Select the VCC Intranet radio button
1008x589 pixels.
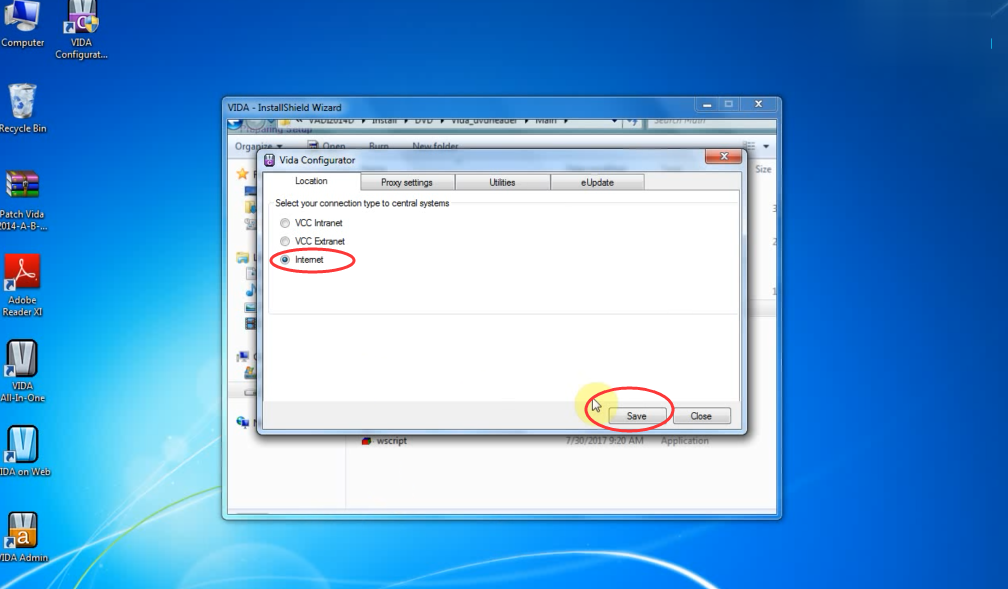click(285, 223)
